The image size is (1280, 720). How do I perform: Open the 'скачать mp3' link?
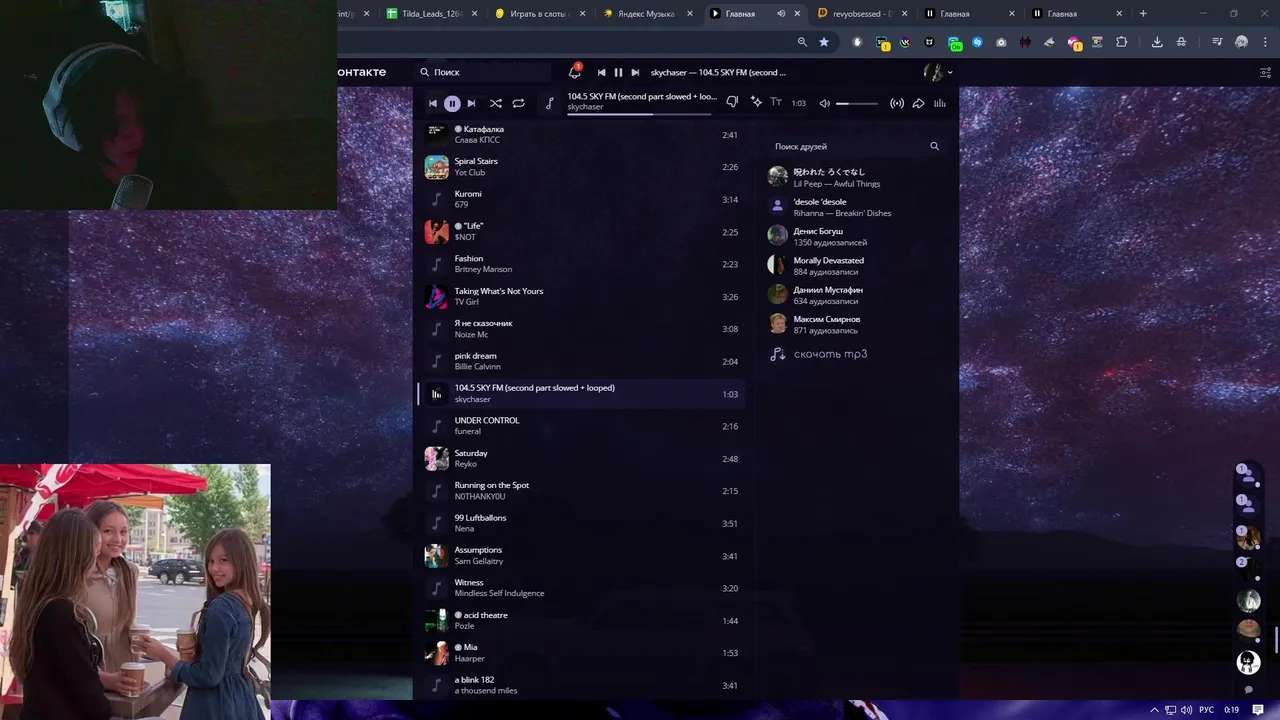[x=818, y=354]
